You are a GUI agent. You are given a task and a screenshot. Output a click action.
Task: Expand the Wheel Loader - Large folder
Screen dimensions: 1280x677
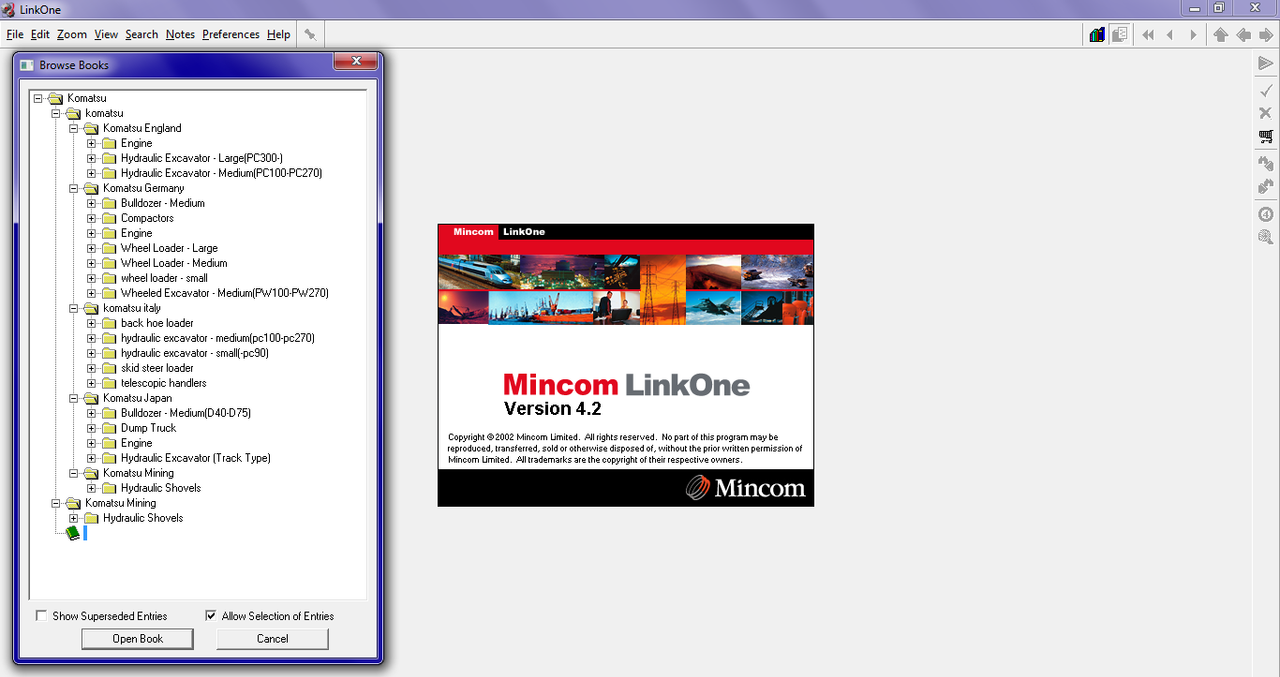(91, 248)
